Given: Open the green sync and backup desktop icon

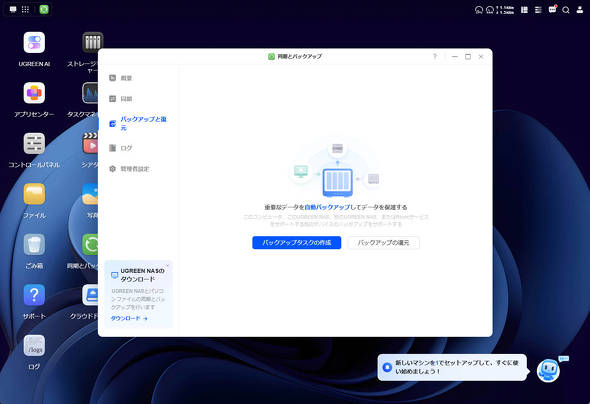Looking at the screenshot, I should [x=90, y=244].
